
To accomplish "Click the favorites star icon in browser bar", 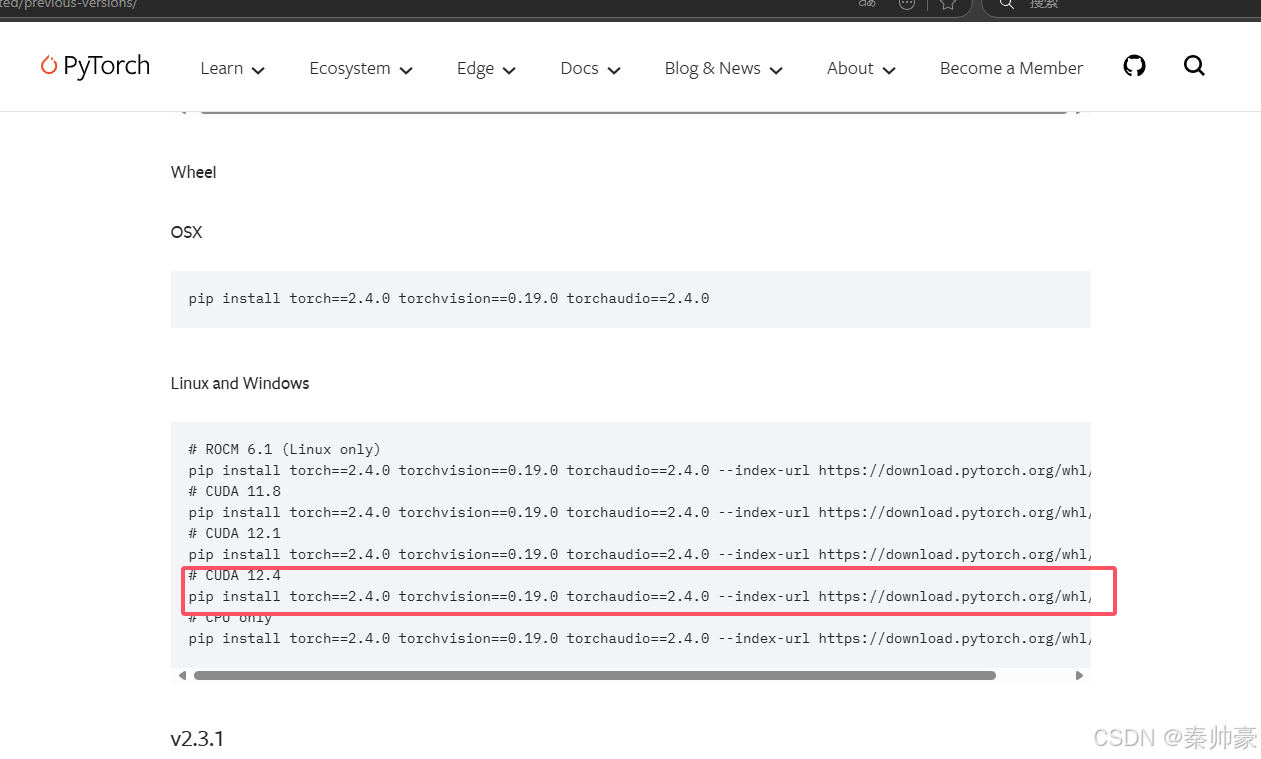I will [x=947, y=5].
